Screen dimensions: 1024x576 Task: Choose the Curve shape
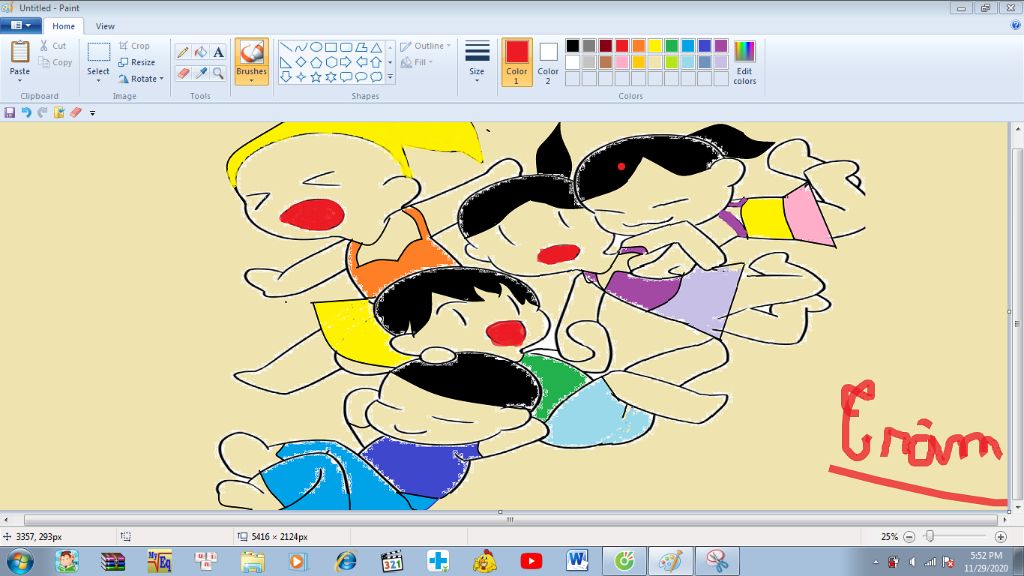tap(300, 47)
